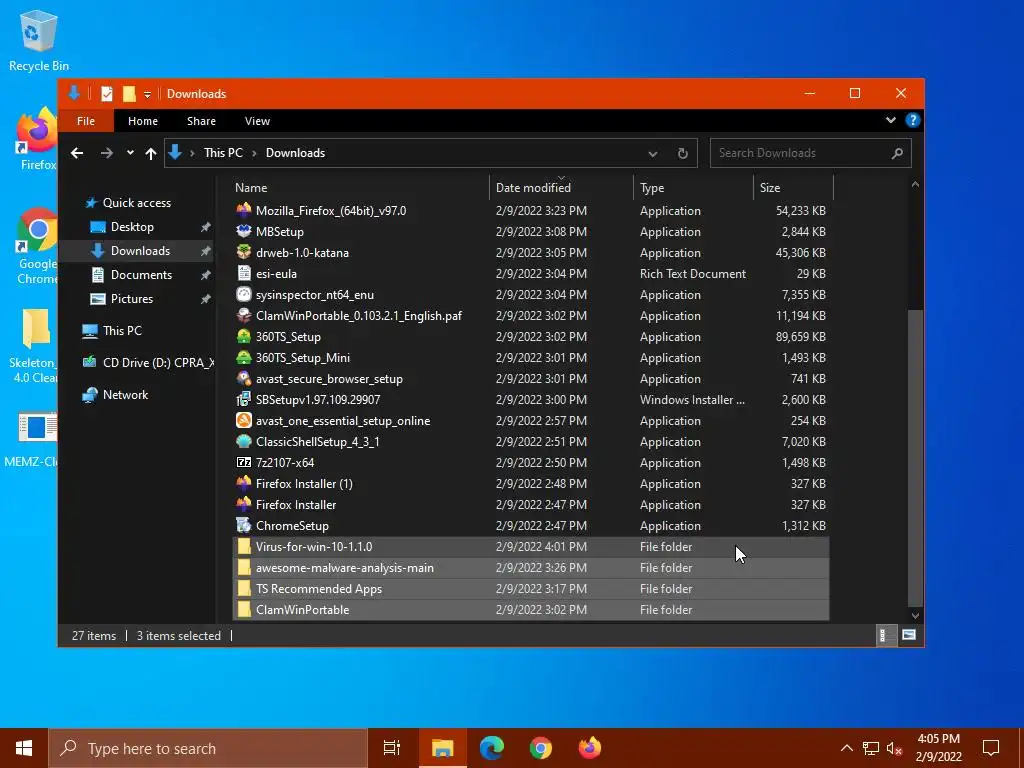Click the avast_one_essential_setup_online icon
Viewport: 1024px width, 768px height.
244,421
